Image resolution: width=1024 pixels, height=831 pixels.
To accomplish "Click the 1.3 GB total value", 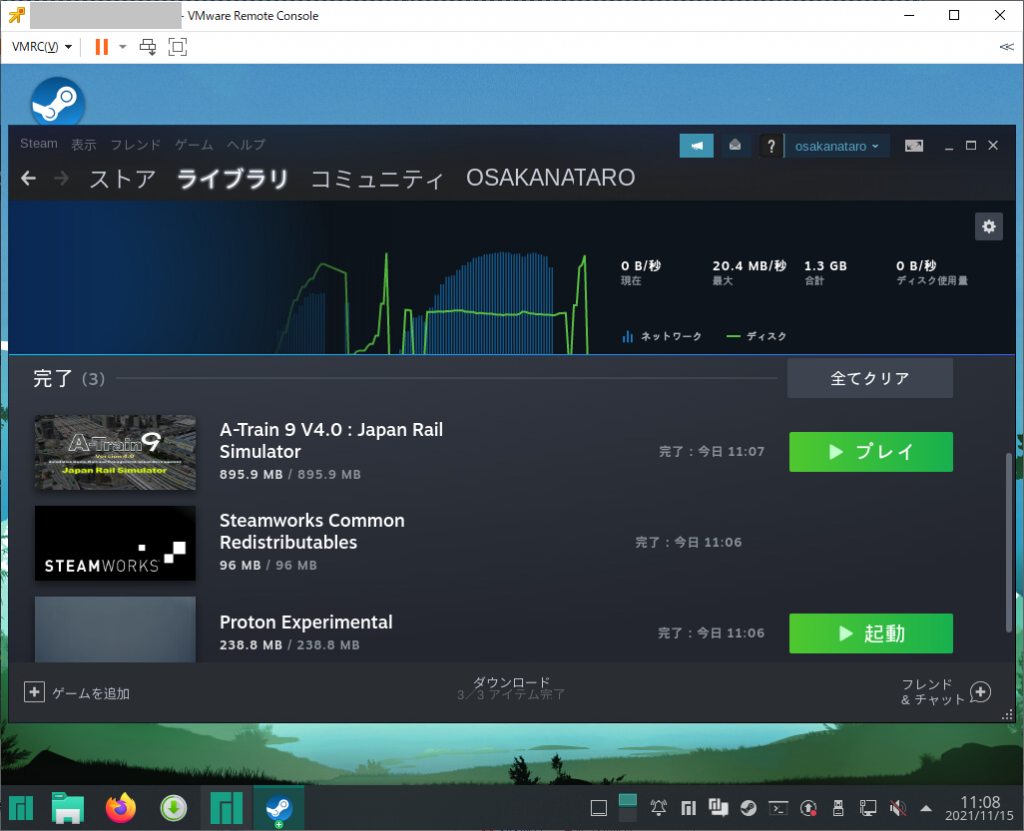I will pyautogui.click(x=825, y=266).
